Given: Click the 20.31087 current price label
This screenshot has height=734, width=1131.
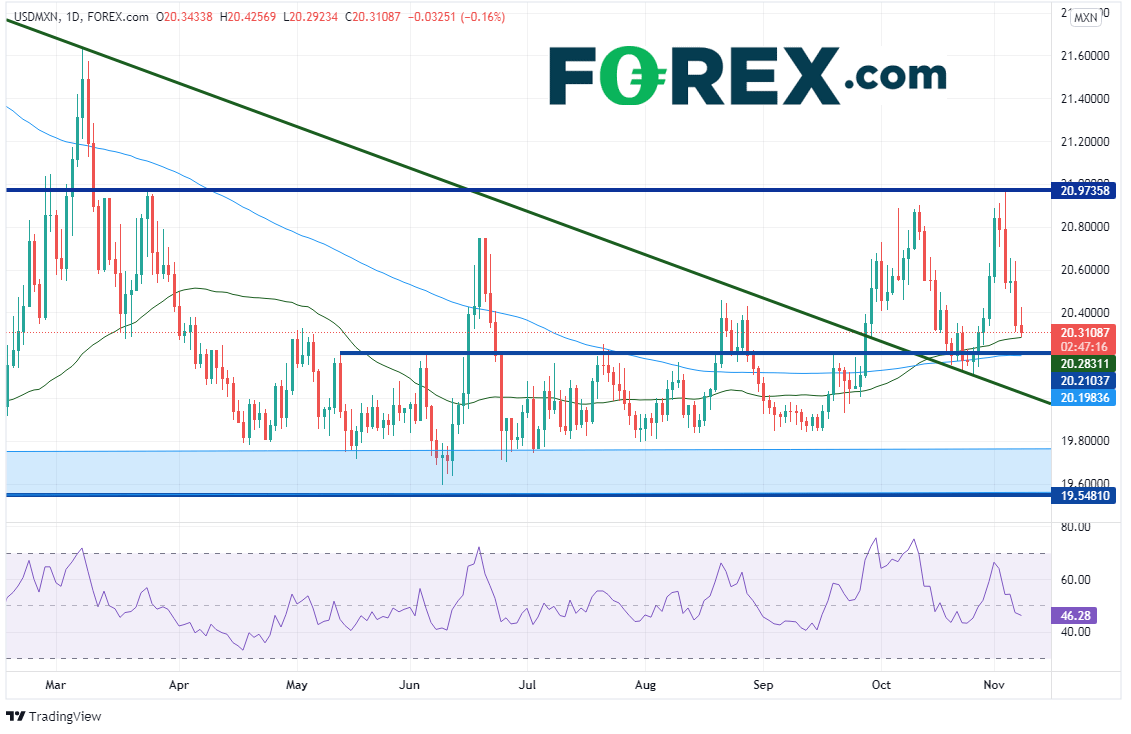Looking at the screenshot, I should pos(1084,332).
